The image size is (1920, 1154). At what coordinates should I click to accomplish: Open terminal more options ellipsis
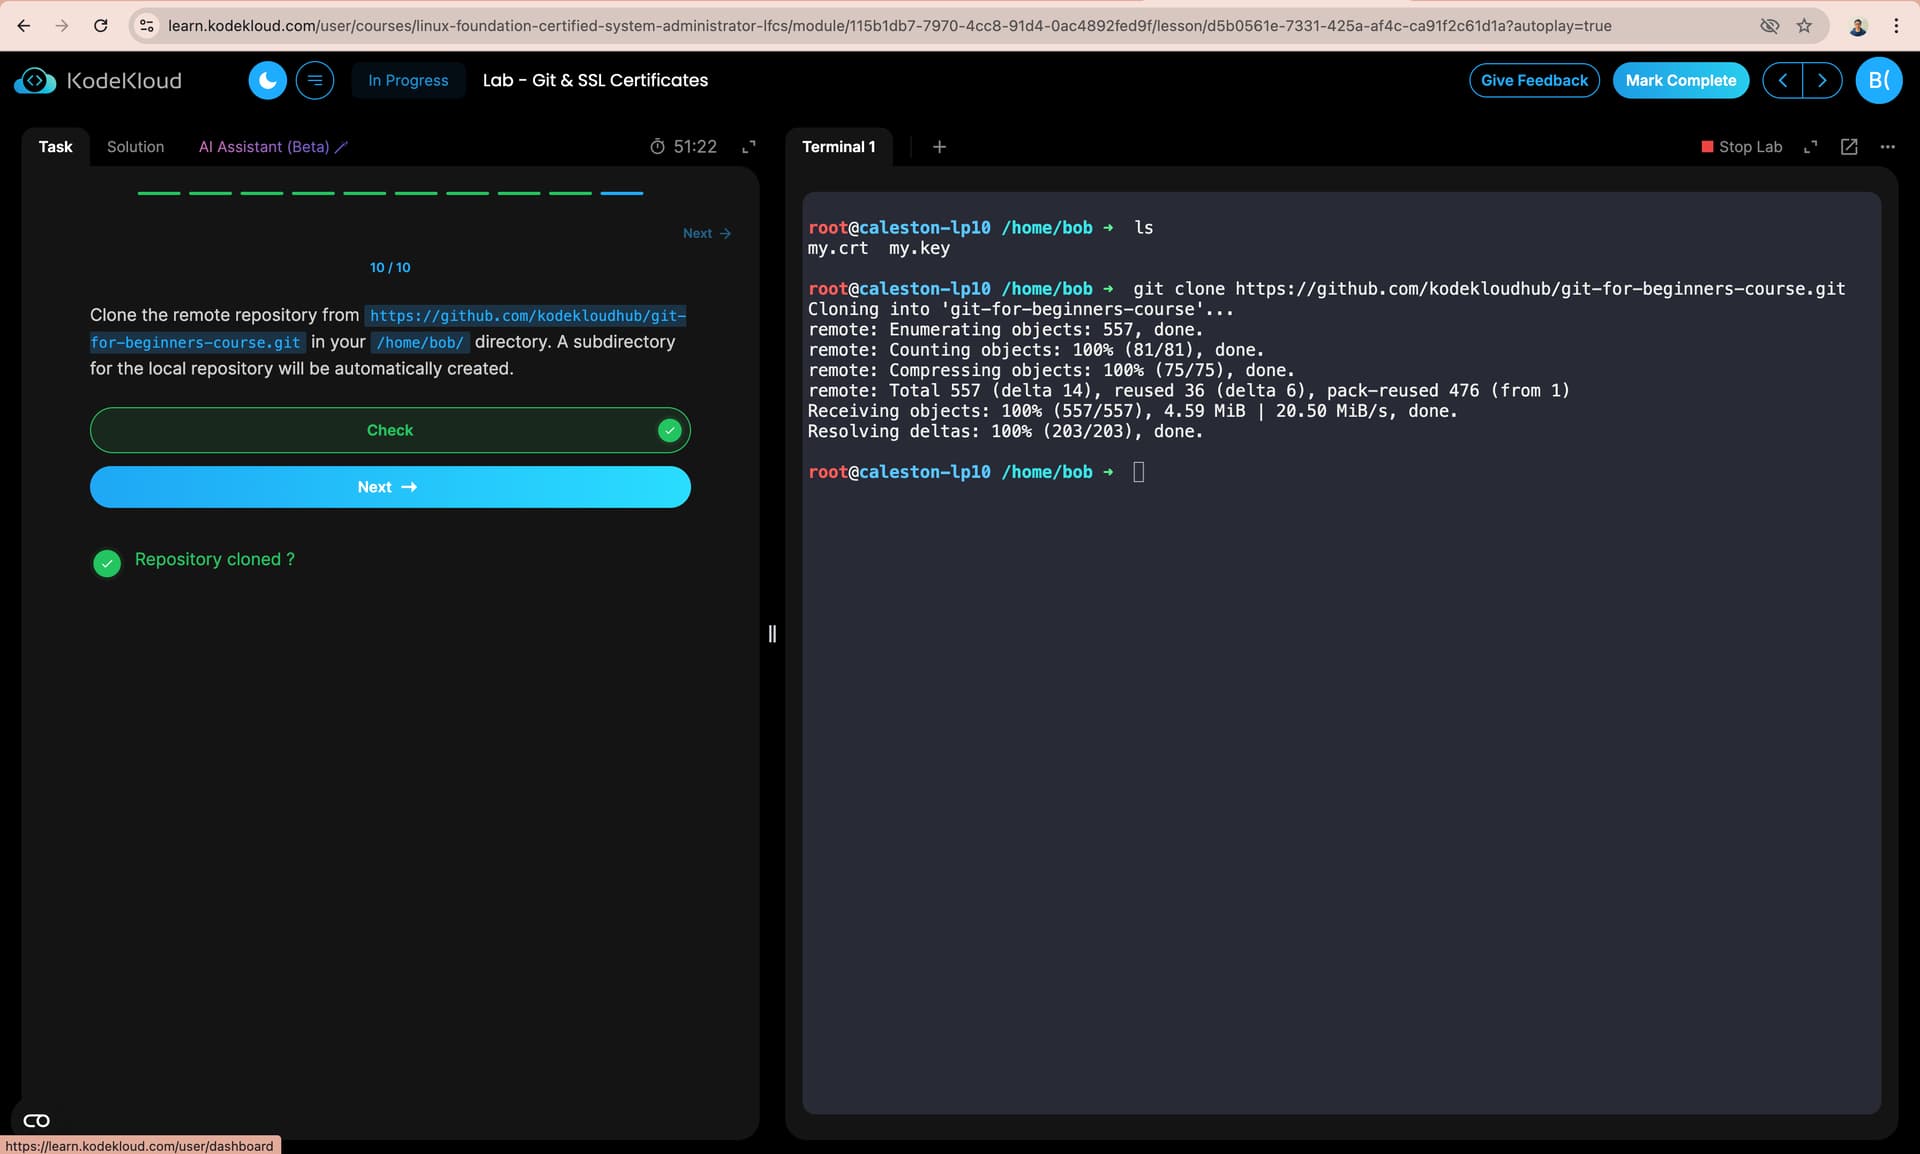(x=1887, y=147)
